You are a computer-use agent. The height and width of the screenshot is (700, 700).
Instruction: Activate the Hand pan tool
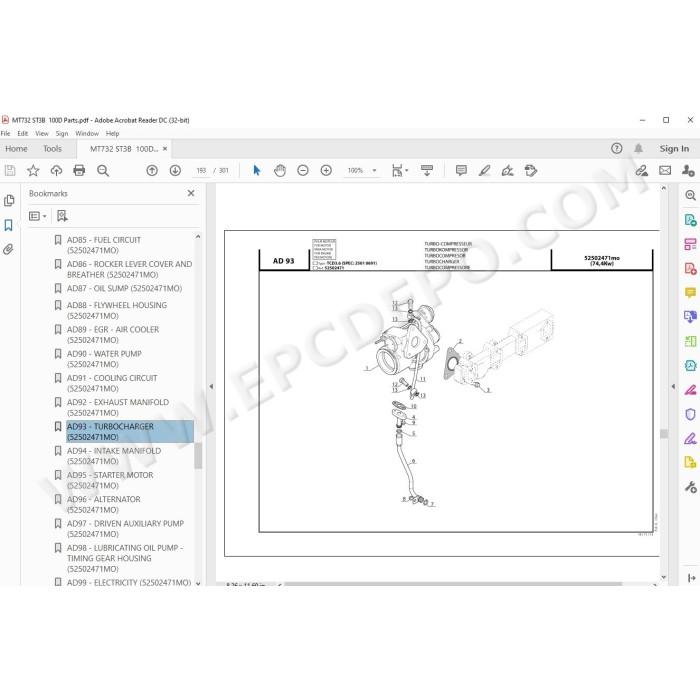(280, 171)
